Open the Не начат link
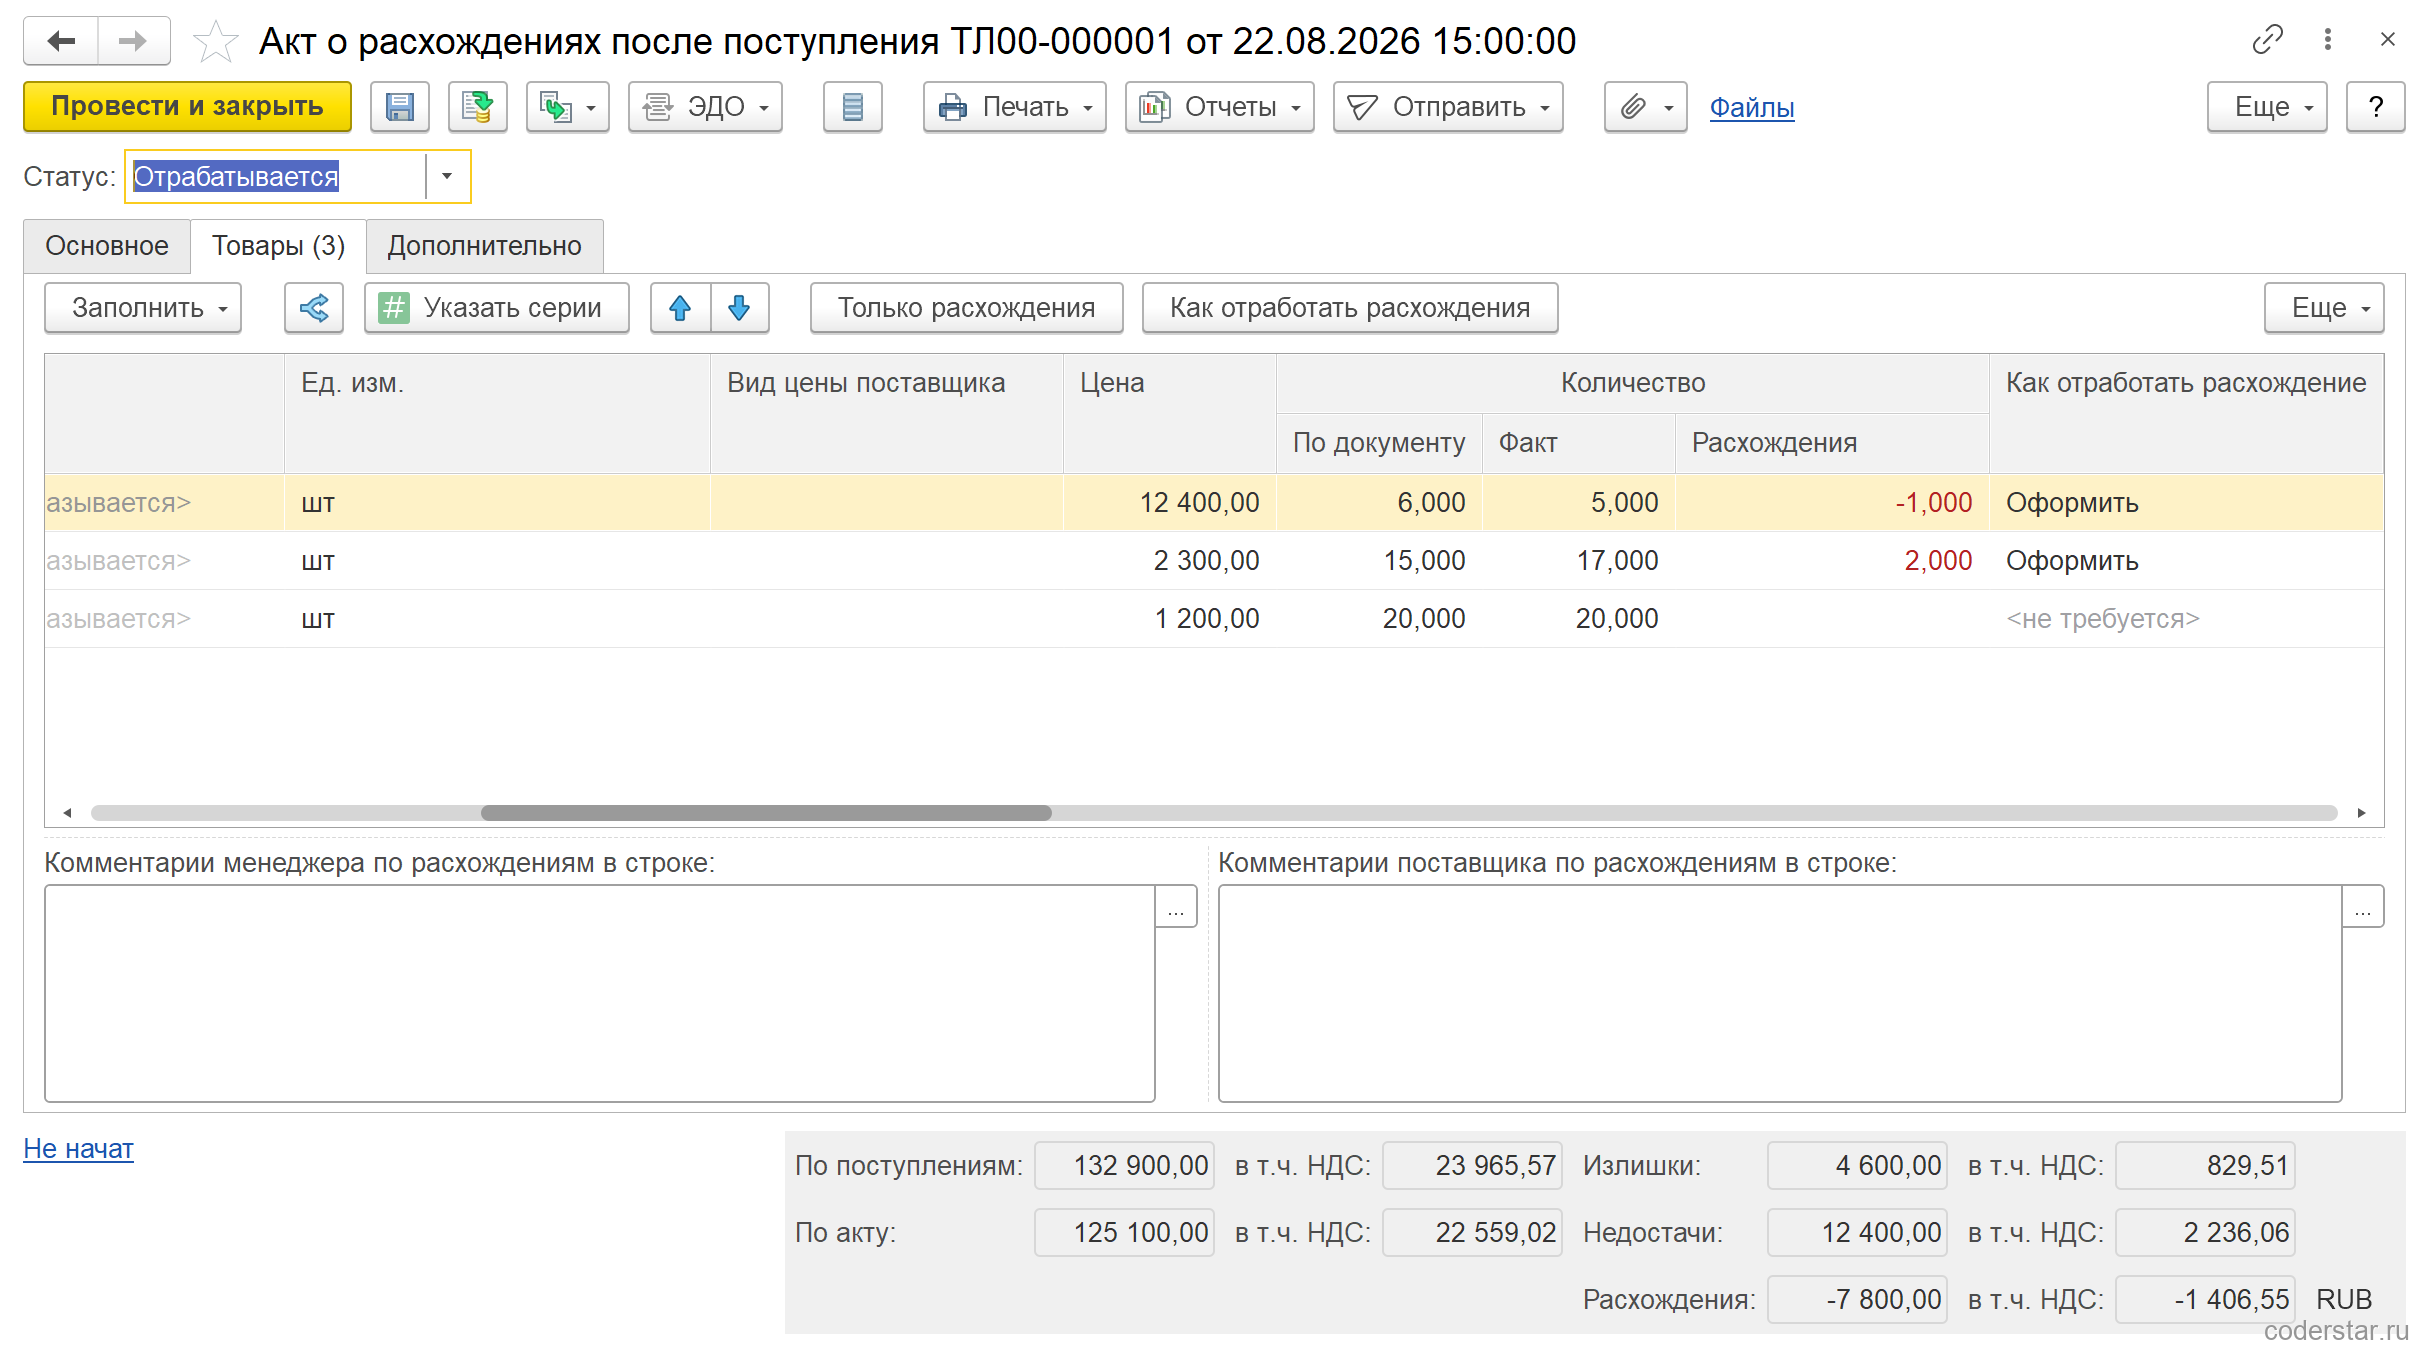 pyautogui.click(x=79, y=1149)
